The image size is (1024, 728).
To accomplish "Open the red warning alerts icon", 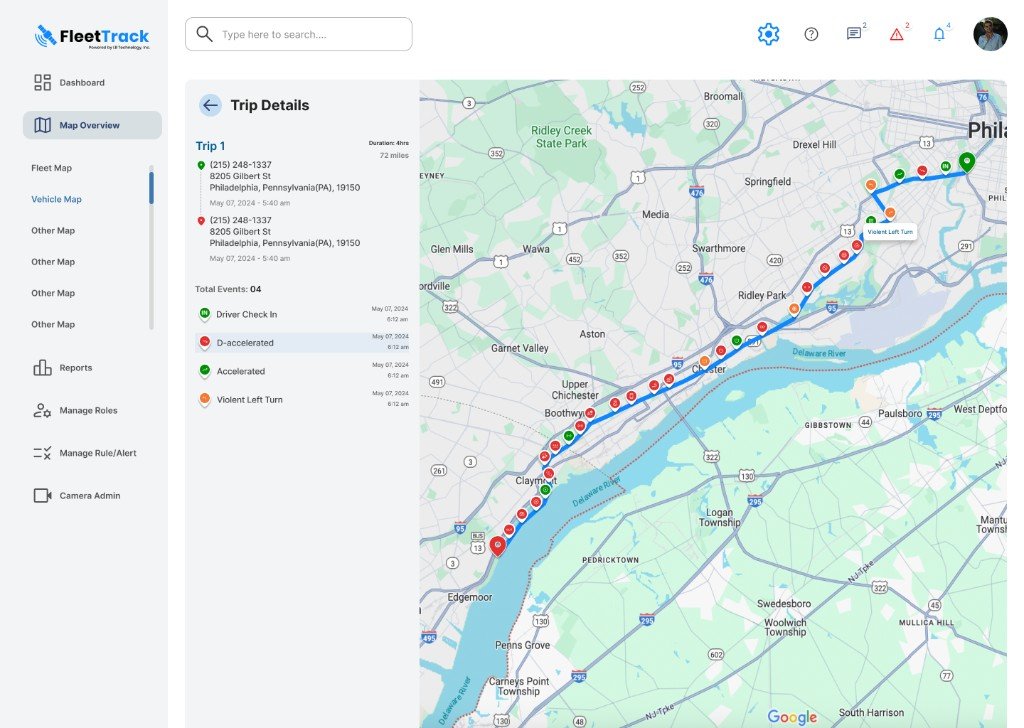I will [x=897, y=34].
